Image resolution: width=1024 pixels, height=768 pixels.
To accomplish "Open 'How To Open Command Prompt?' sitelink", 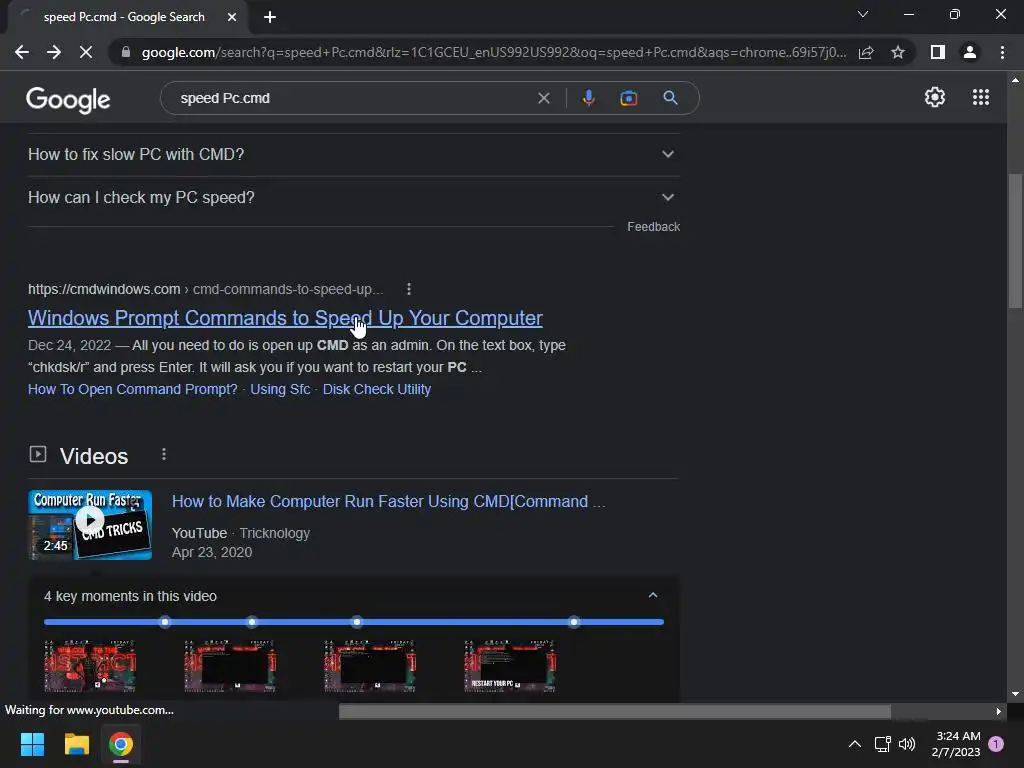I will (133, 389).
